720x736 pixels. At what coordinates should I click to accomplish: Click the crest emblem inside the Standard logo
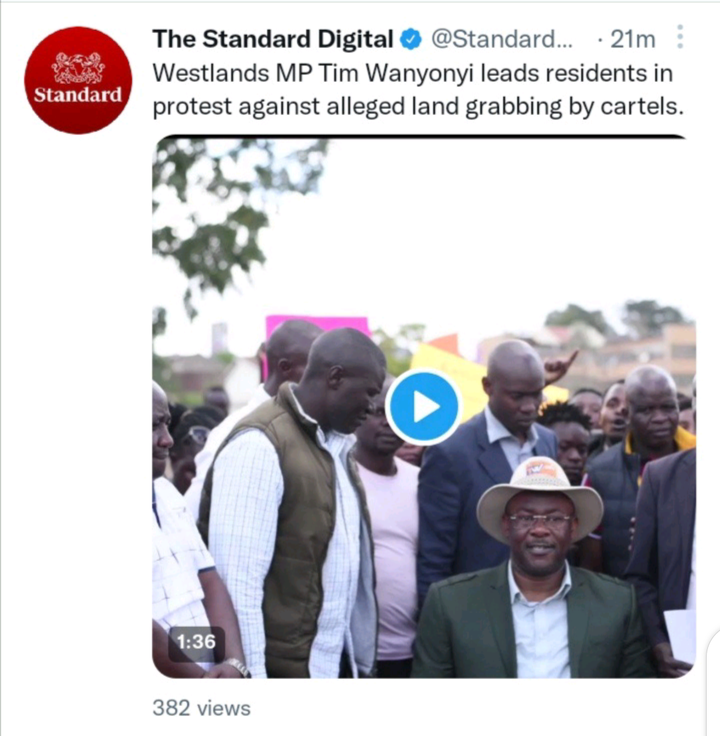tap(78, 67)
